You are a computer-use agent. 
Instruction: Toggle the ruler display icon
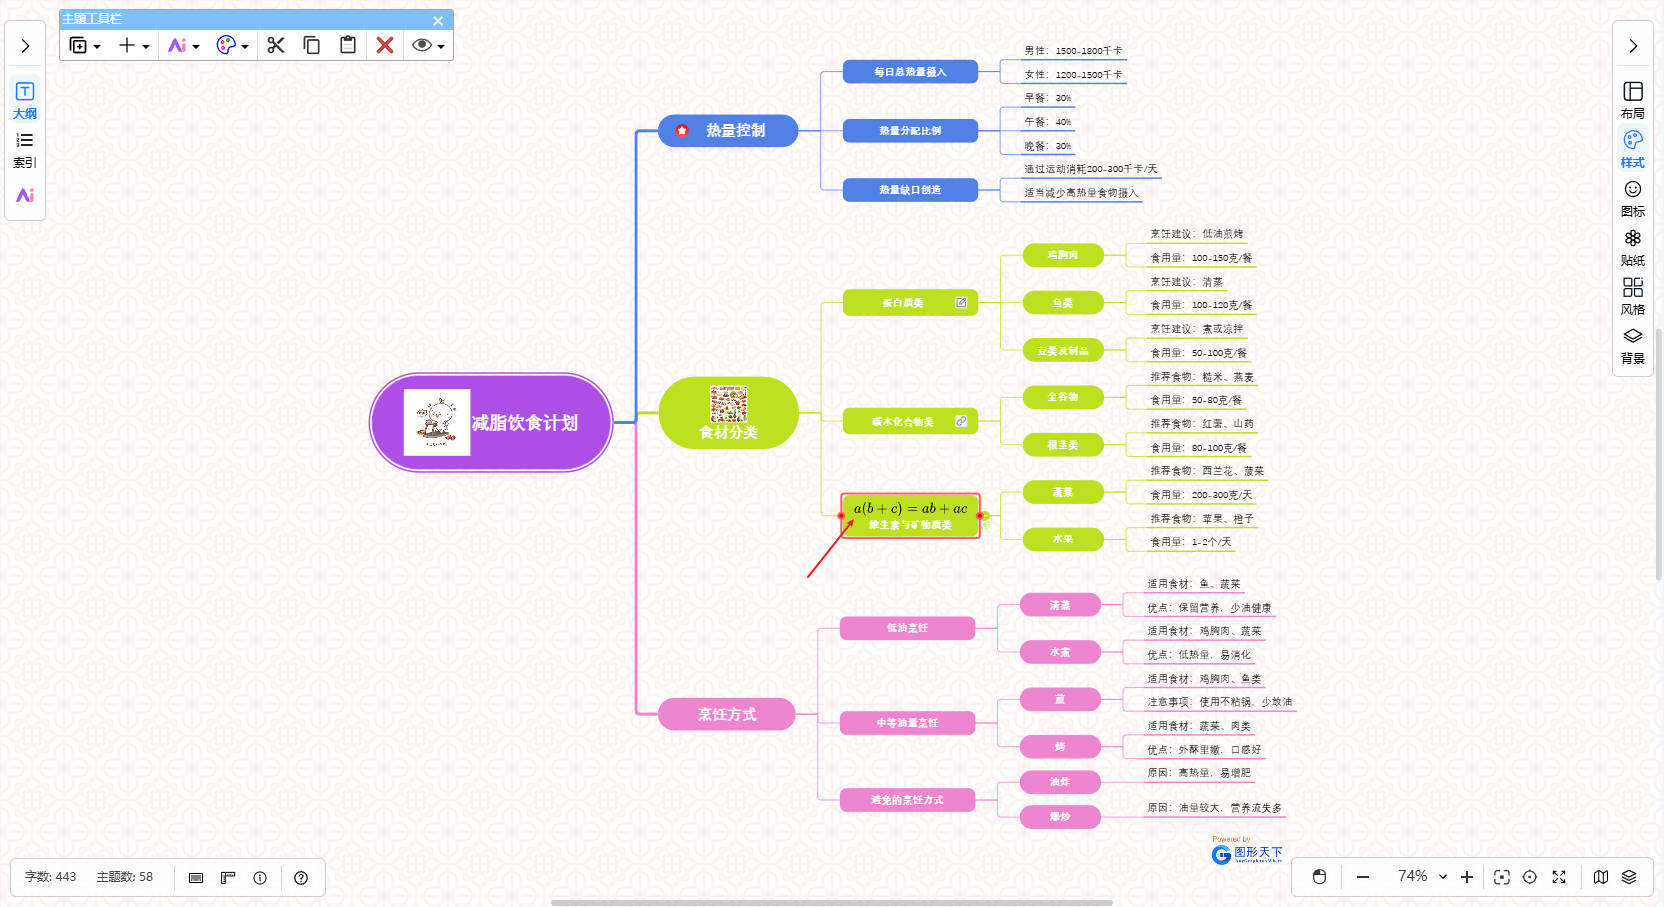click(228, 878)
